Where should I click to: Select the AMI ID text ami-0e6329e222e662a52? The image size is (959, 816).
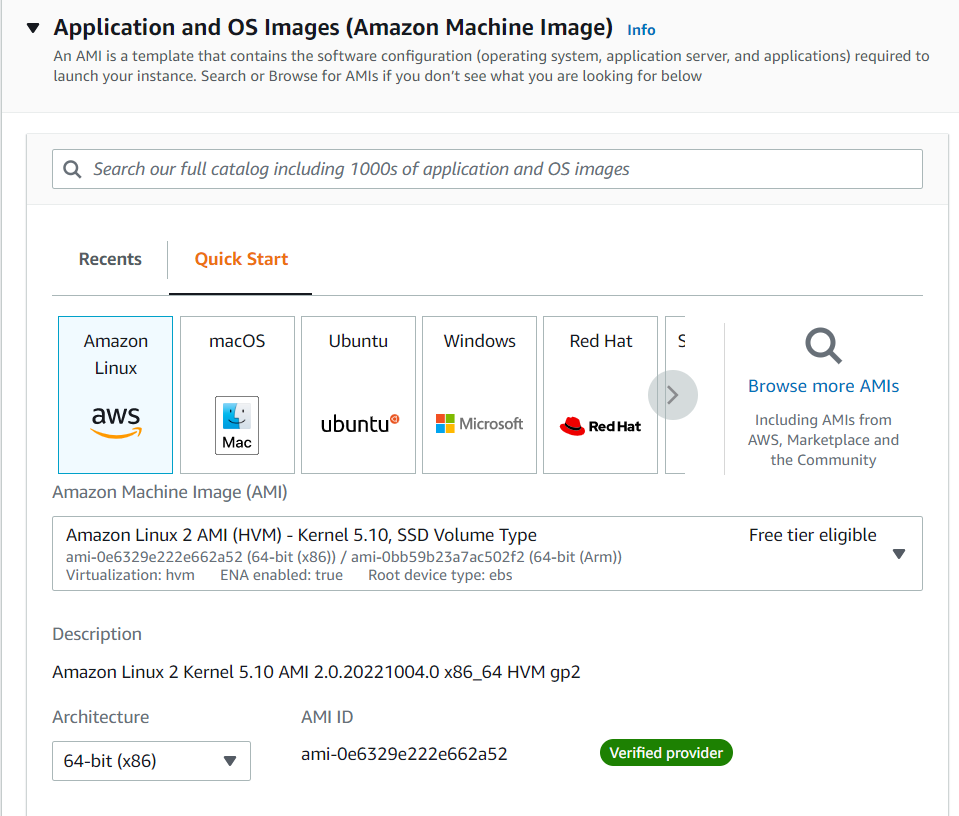pyautogui.click(x=404, y=754)
